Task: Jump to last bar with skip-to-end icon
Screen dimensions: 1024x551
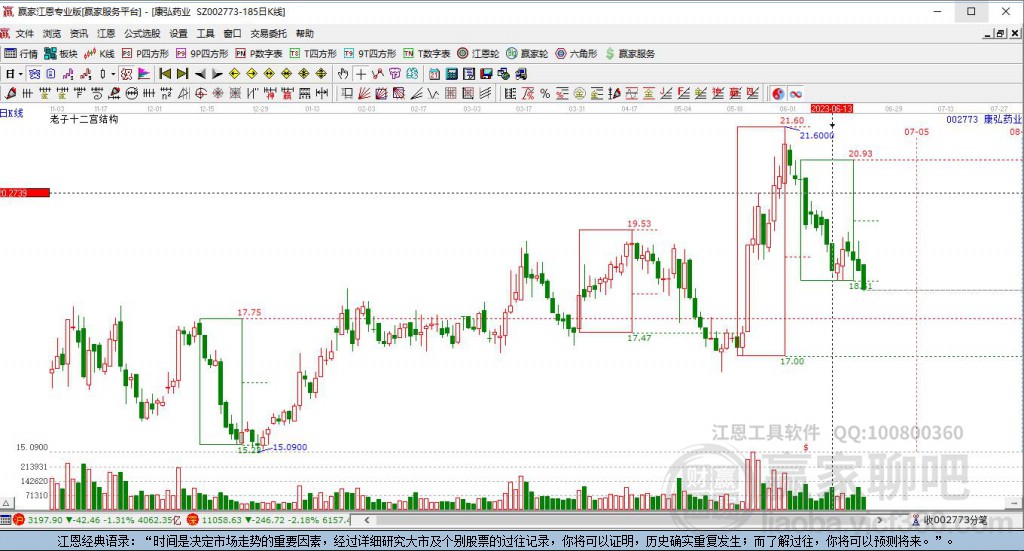Action: coord(183,74)
